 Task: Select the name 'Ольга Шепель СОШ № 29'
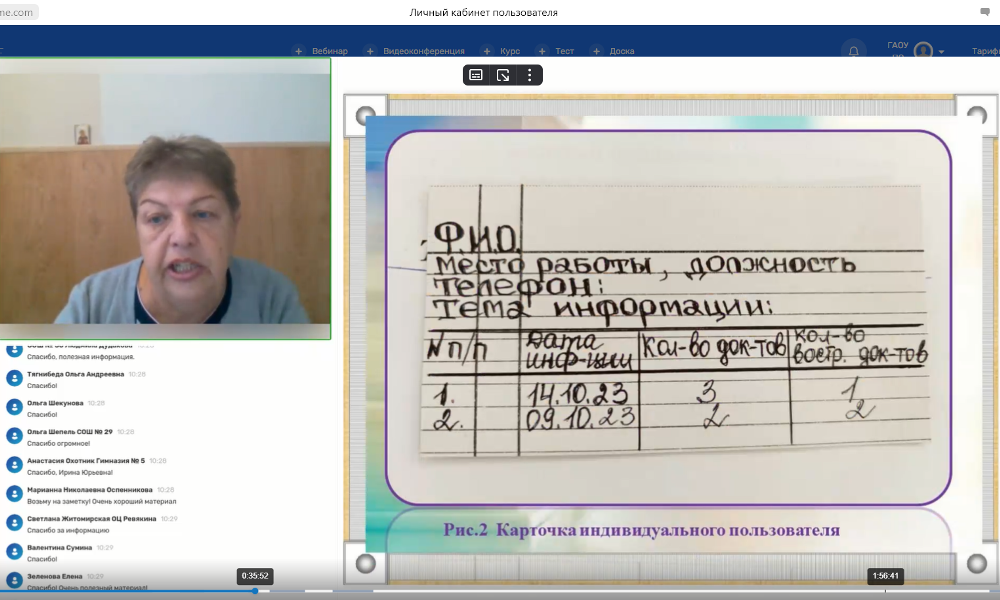(x=70, y=432)
